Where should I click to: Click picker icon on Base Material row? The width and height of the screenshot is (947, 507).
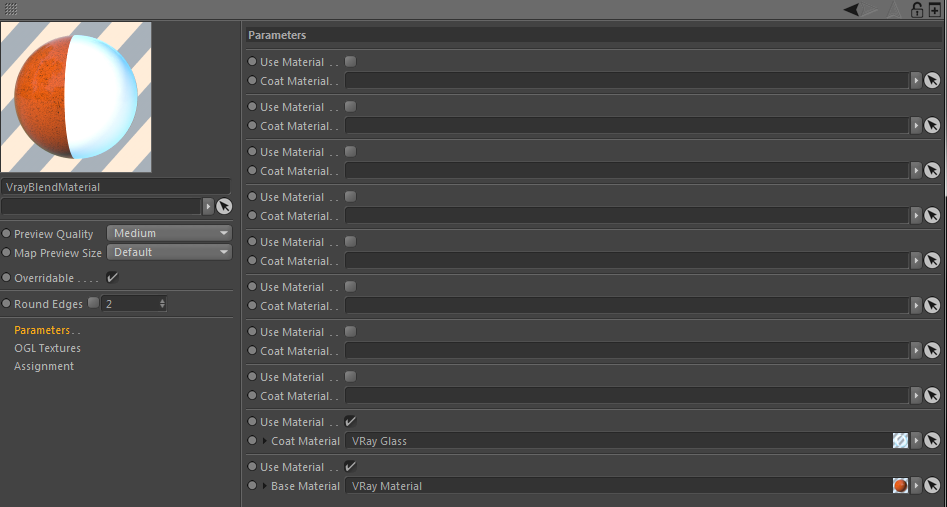tap(932, 485)
